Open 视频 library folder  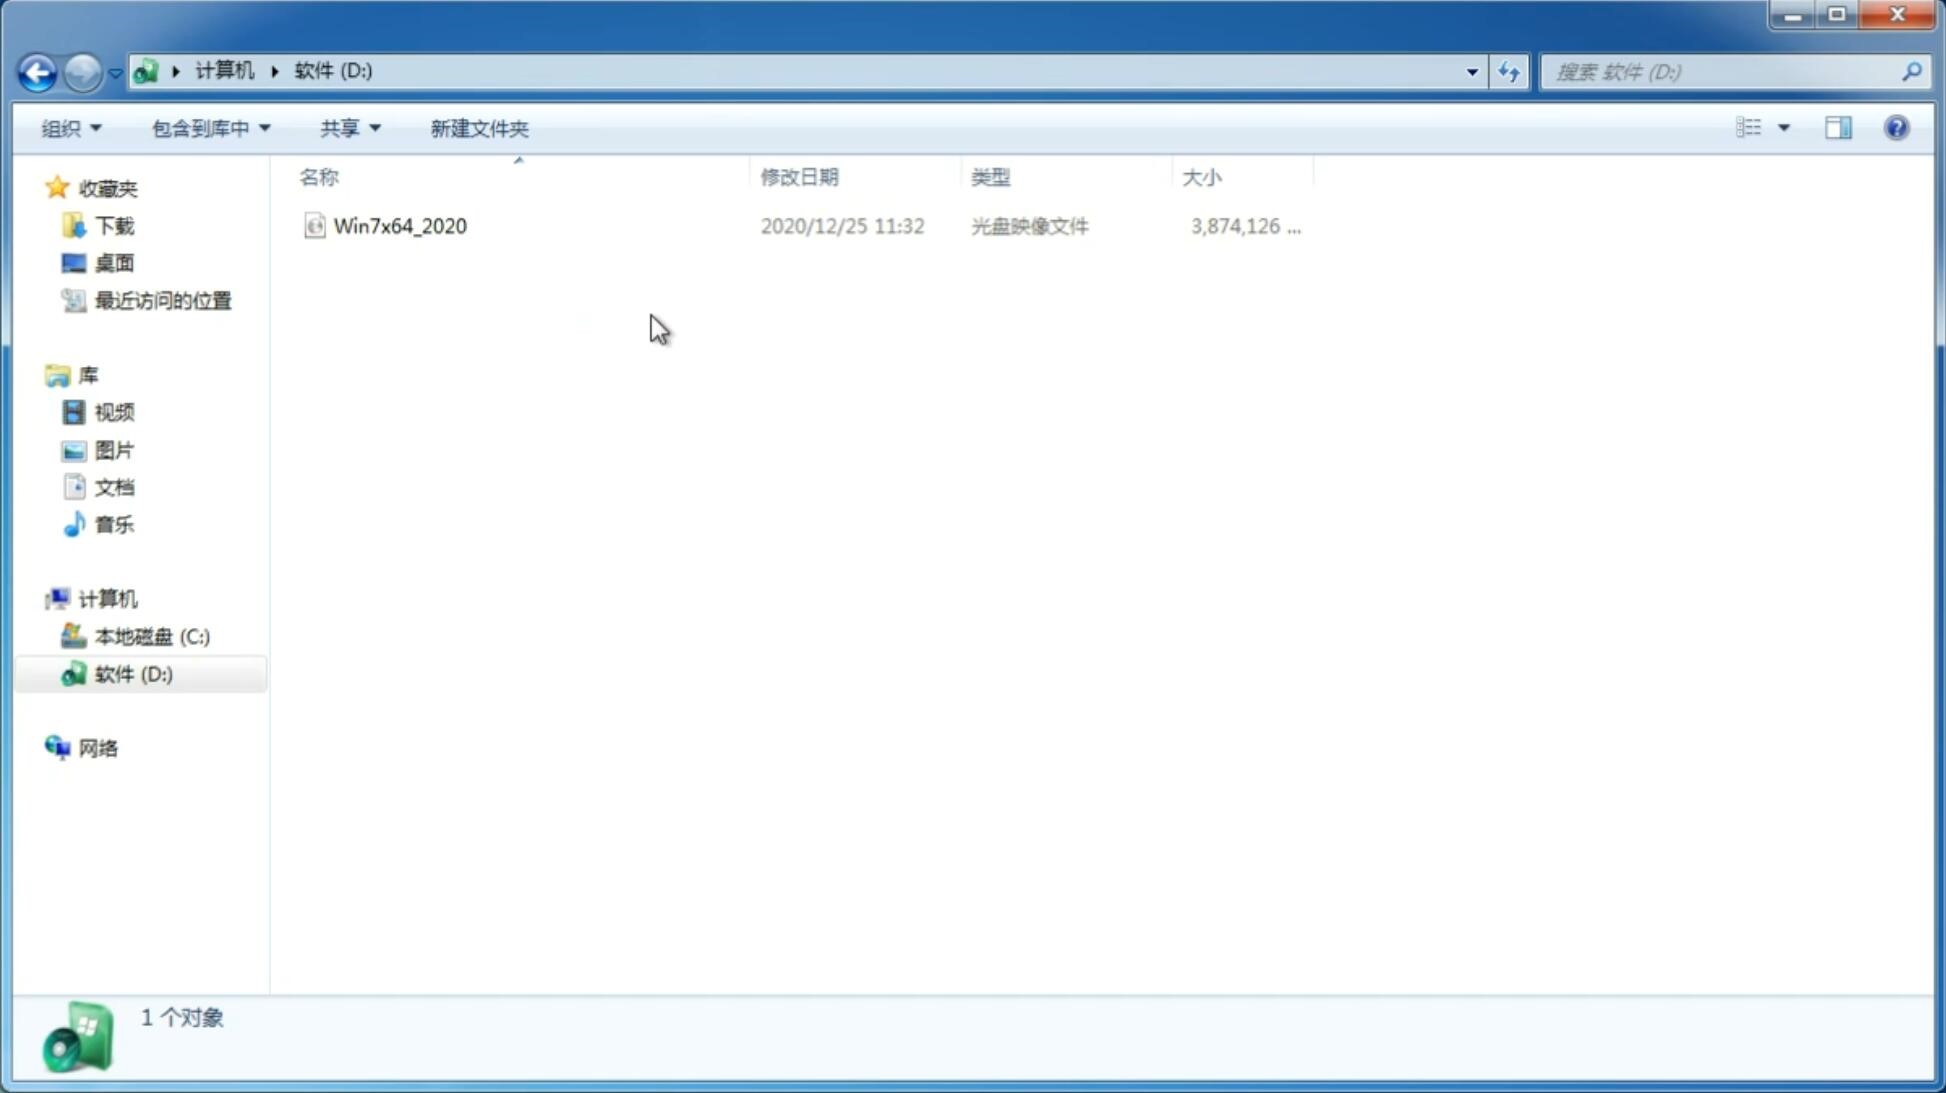[114, 412]
